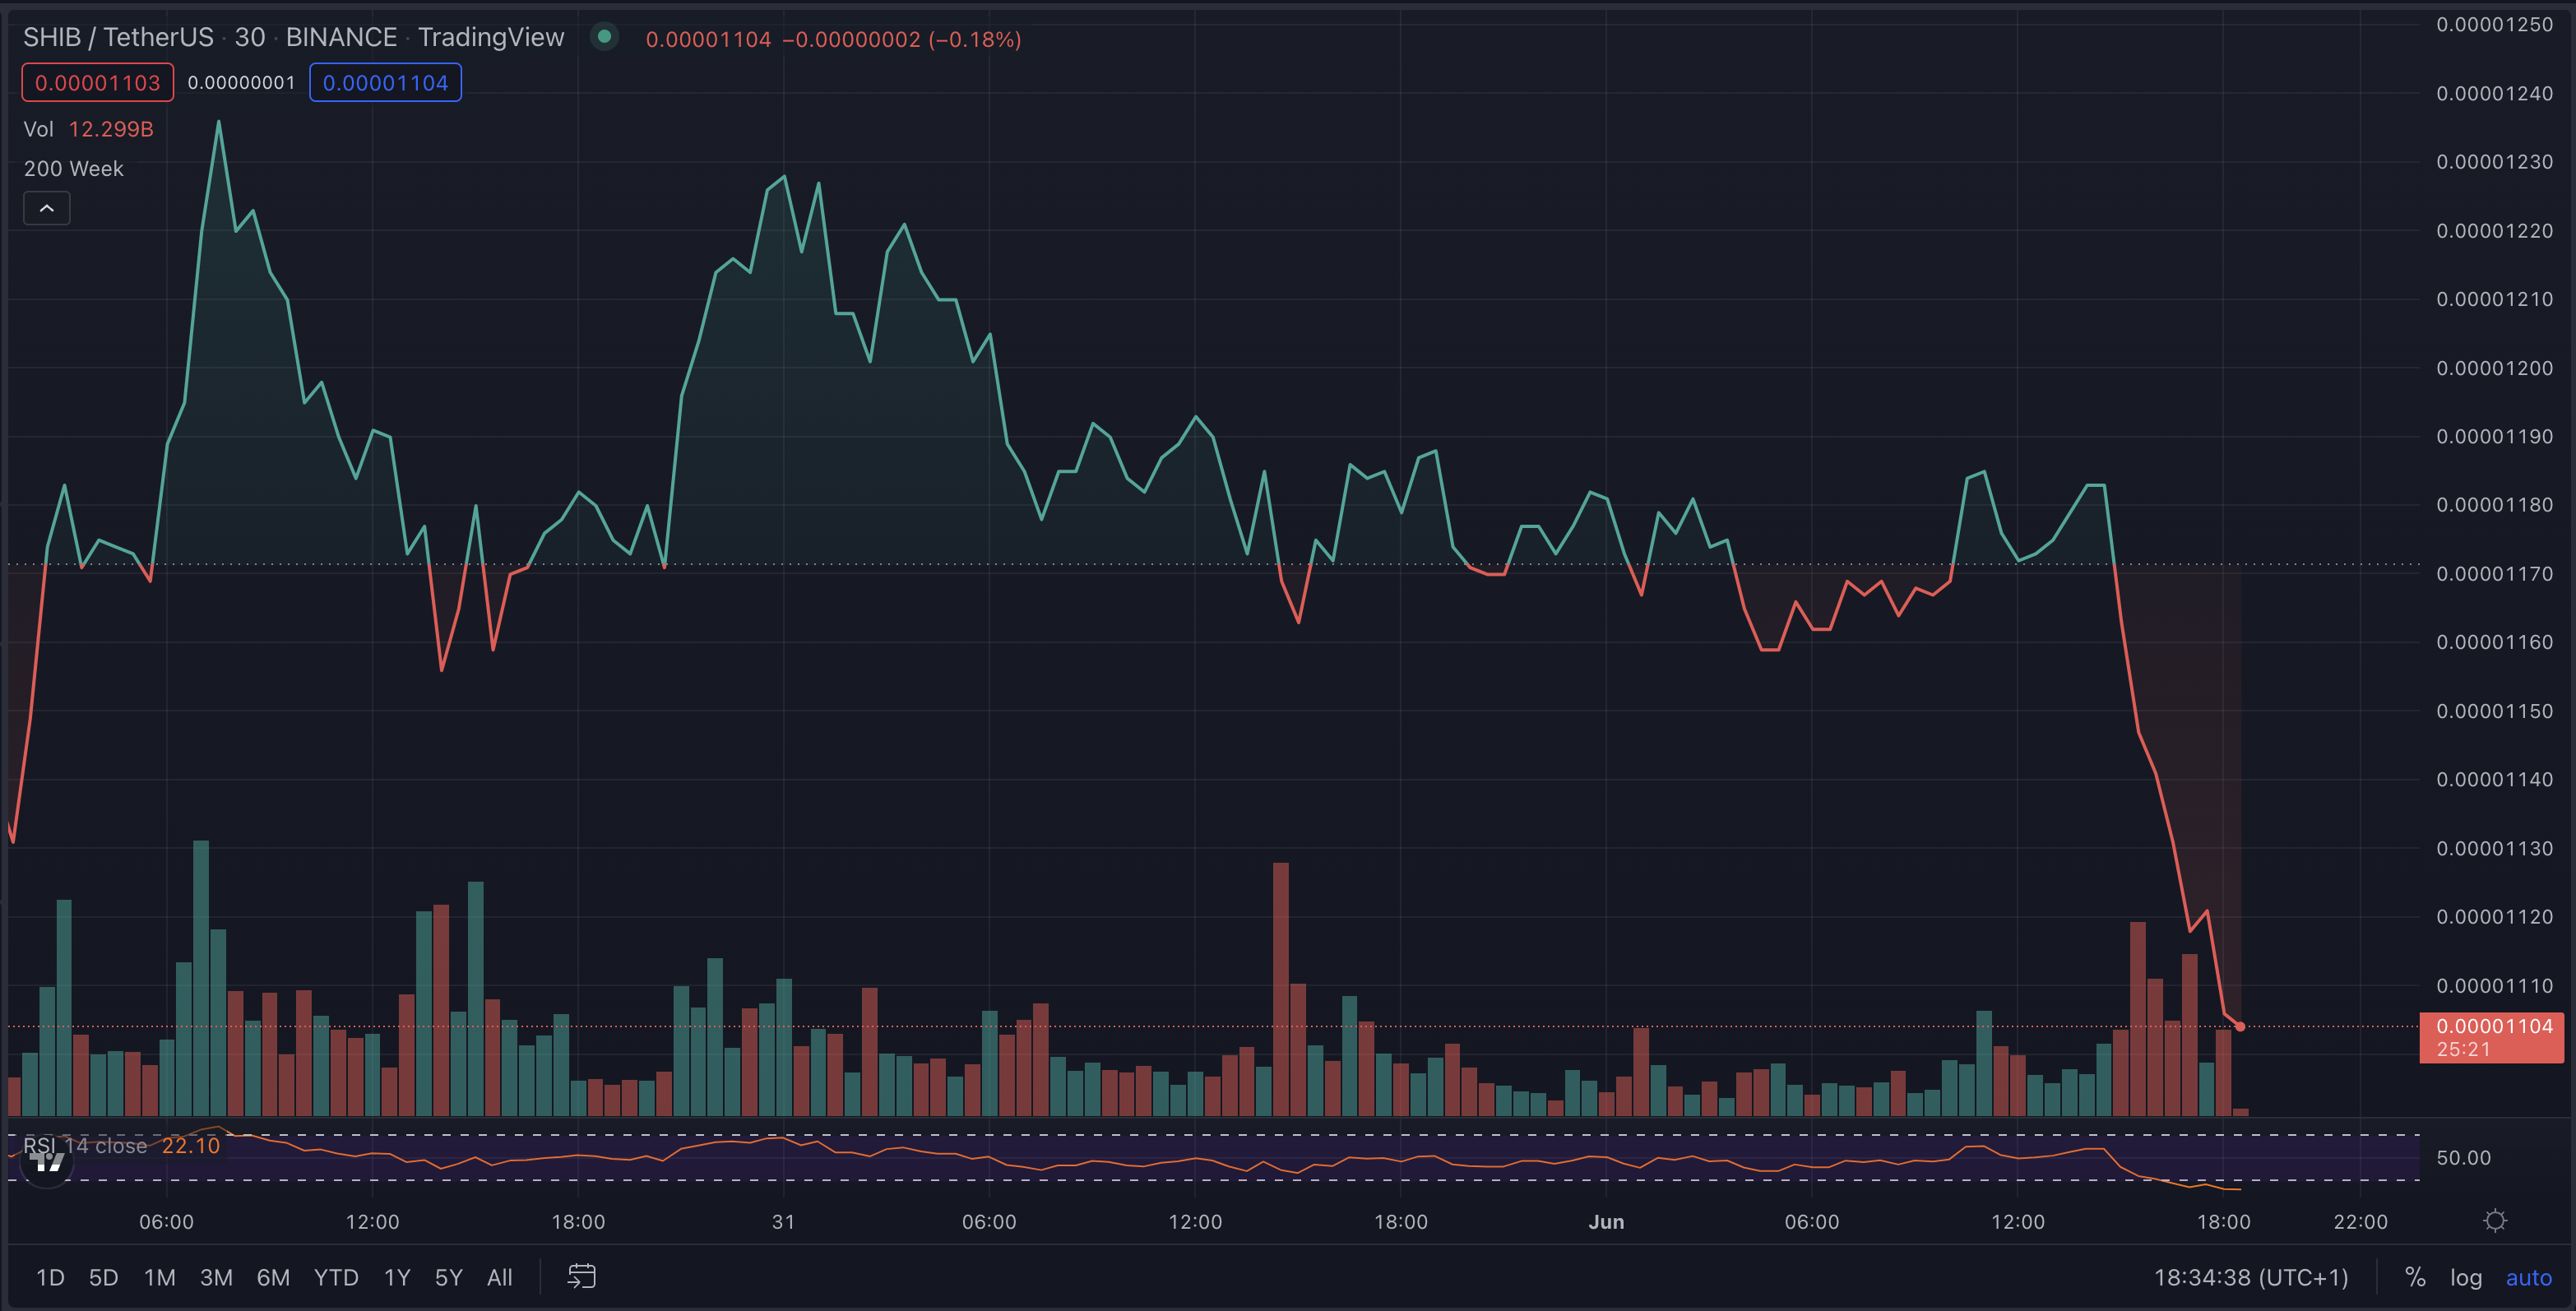Click the 0.00001250 price axis label

[2494, 25]
